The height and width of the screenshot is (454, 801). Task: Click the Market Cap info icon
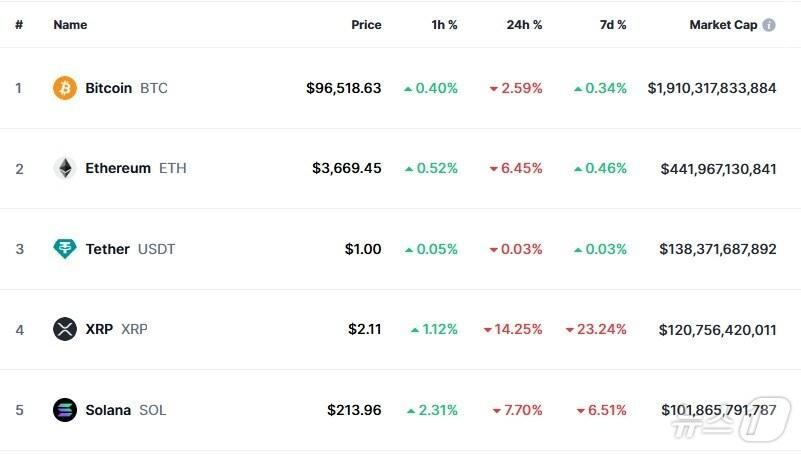point(769,25)
